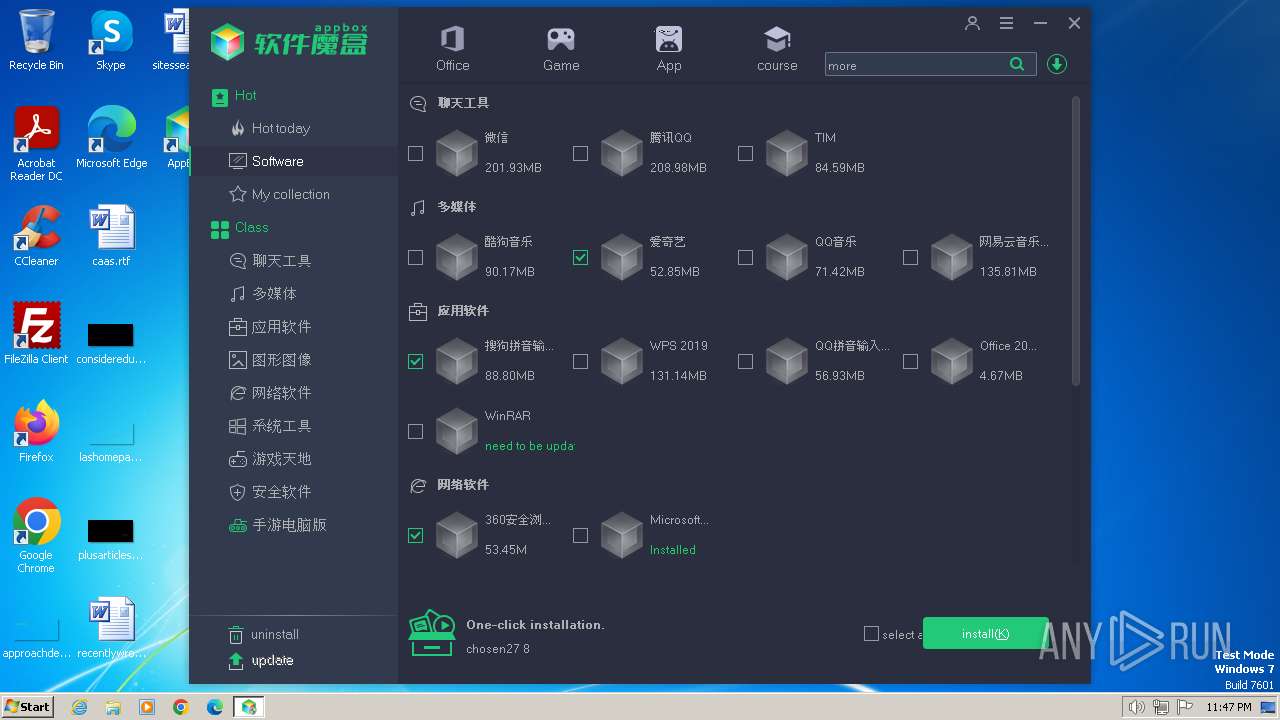Click the green magnifier search icon

click(x=1017, y=64)
